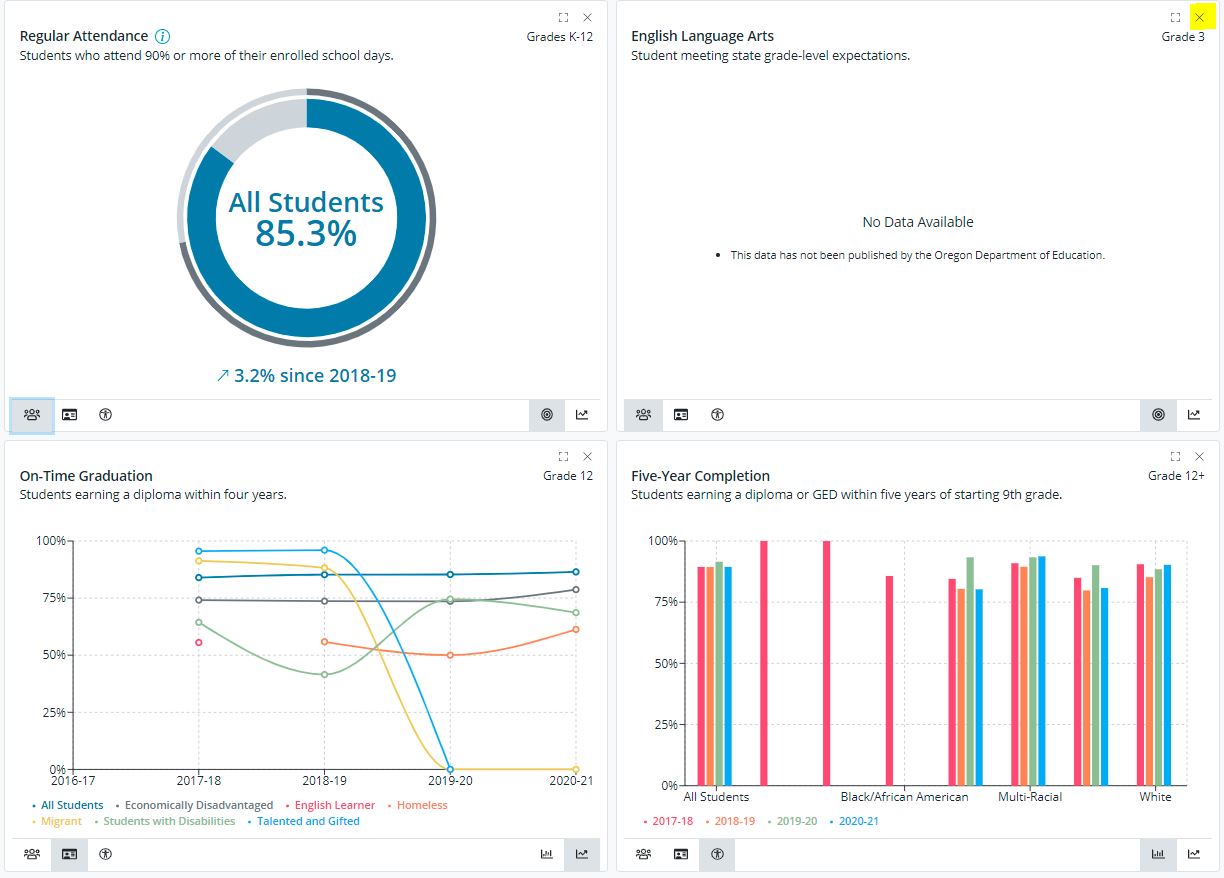Close the English Language Arts panel
The width and height of the screenshot is (1224, 878).
coord(1199,17)
